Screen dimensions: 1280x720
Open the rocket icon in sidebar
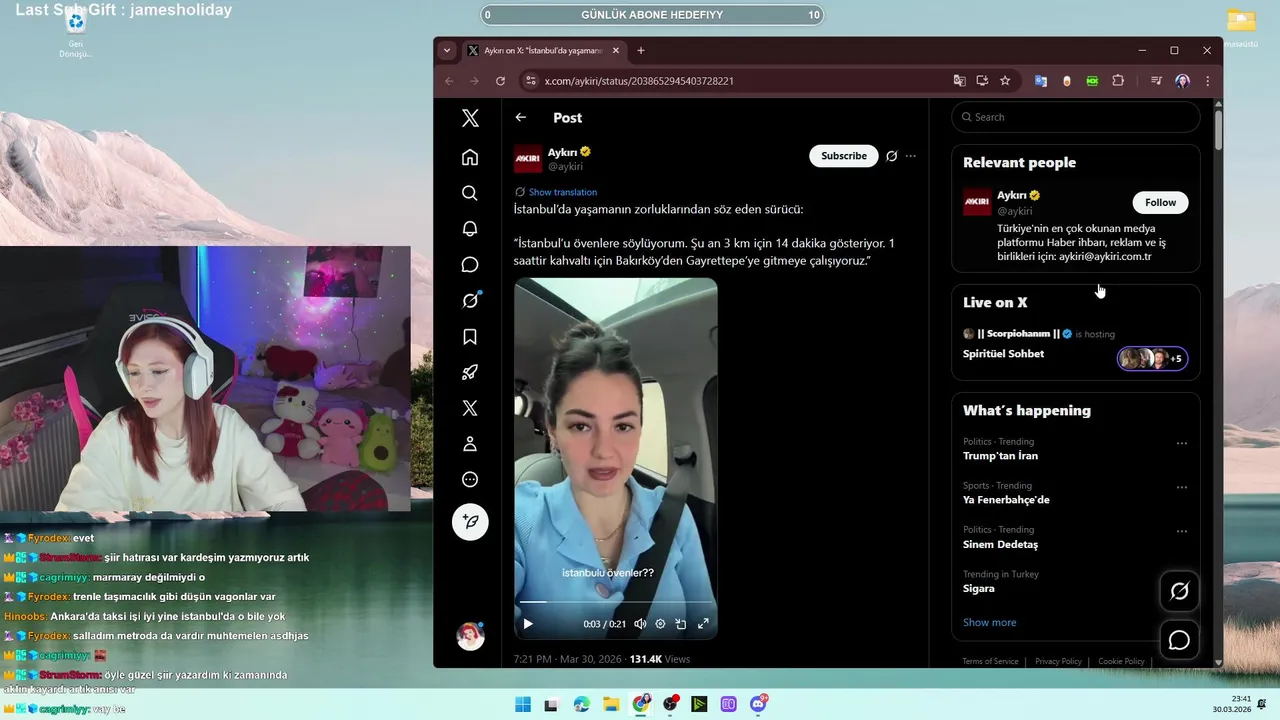pyautogui.click(x=470, y=372)
